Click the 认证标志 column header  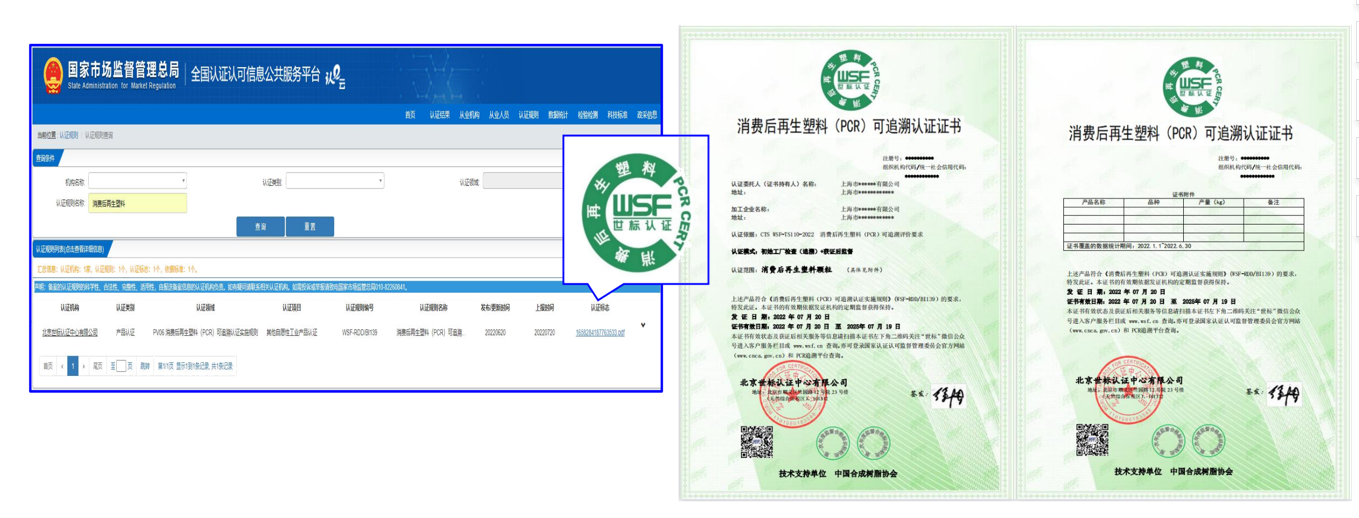point(600,308)
